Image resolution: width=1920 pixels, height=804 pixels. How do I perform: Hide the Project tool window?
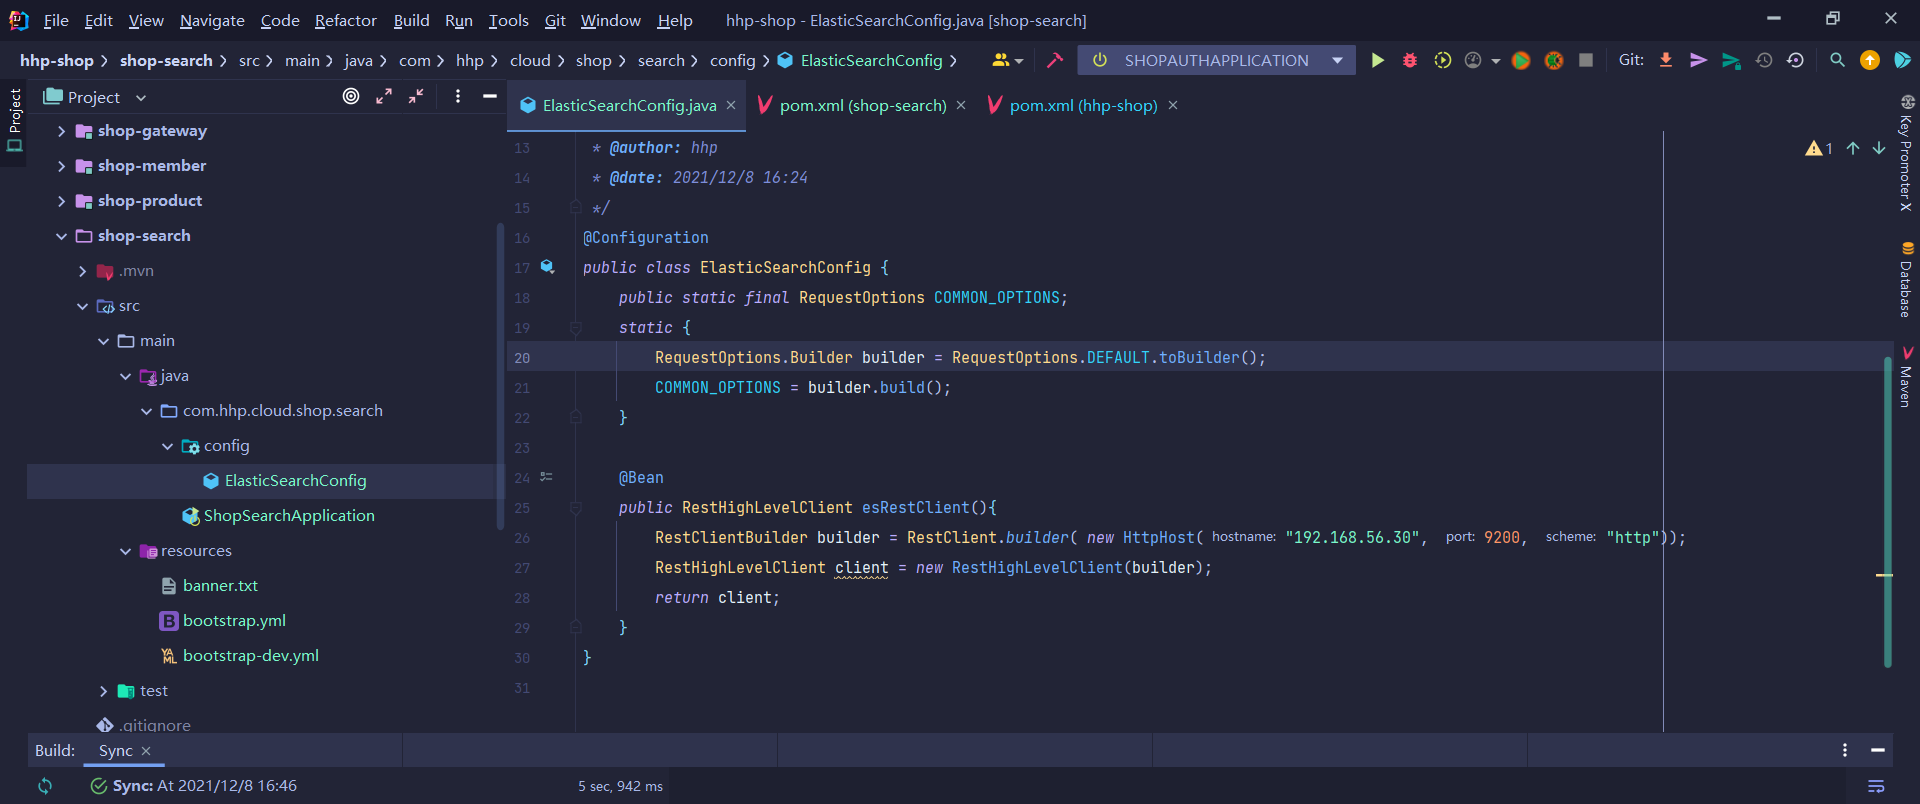(x=490, y=96)
